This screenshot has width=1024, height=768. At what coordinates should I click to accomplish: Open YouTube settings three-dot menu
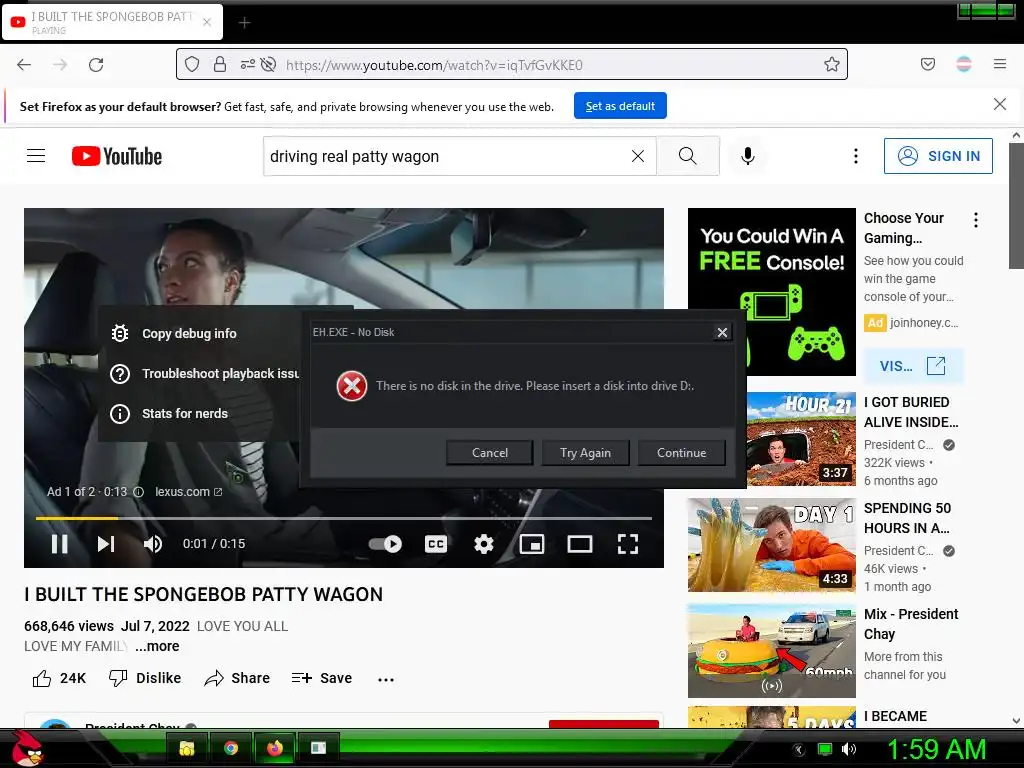856,156
